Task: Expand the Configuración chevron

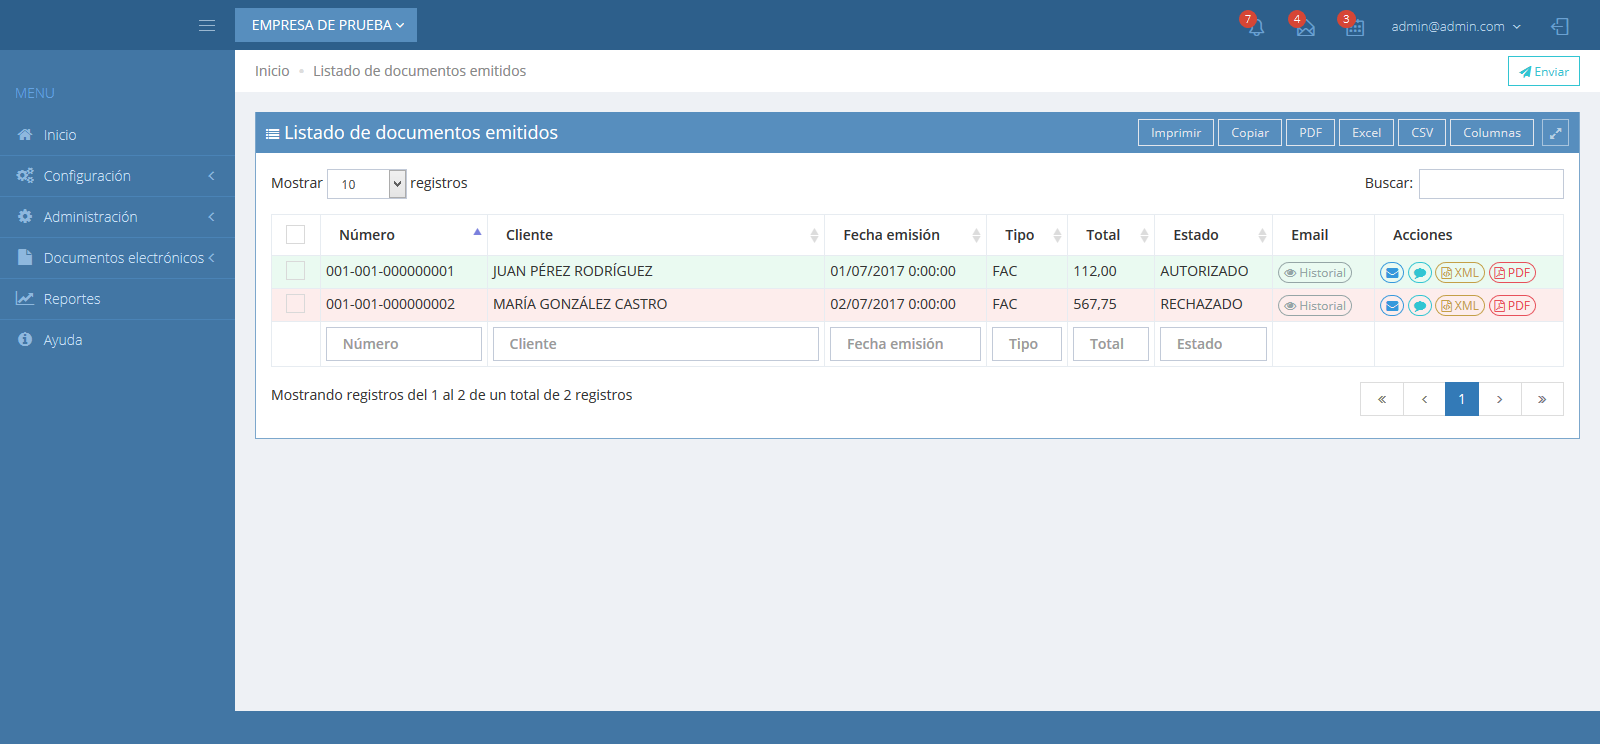Action: pyautogui.click(x=211, y=176)
